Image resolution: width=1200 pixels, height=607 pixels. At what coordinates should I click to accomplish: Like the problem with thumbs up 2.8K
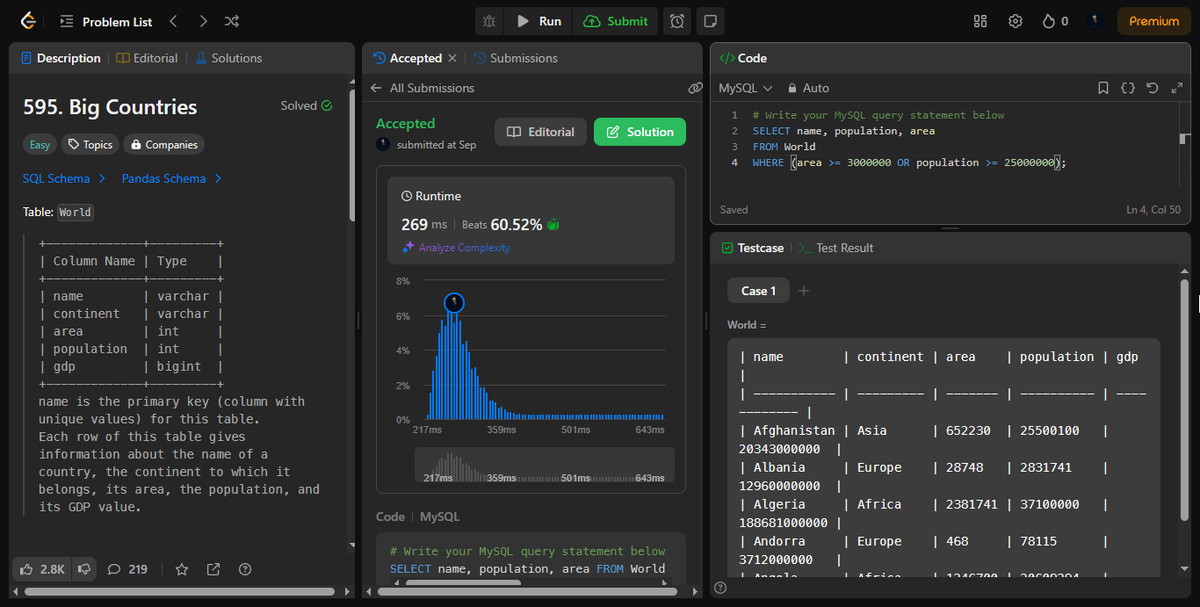42,569
